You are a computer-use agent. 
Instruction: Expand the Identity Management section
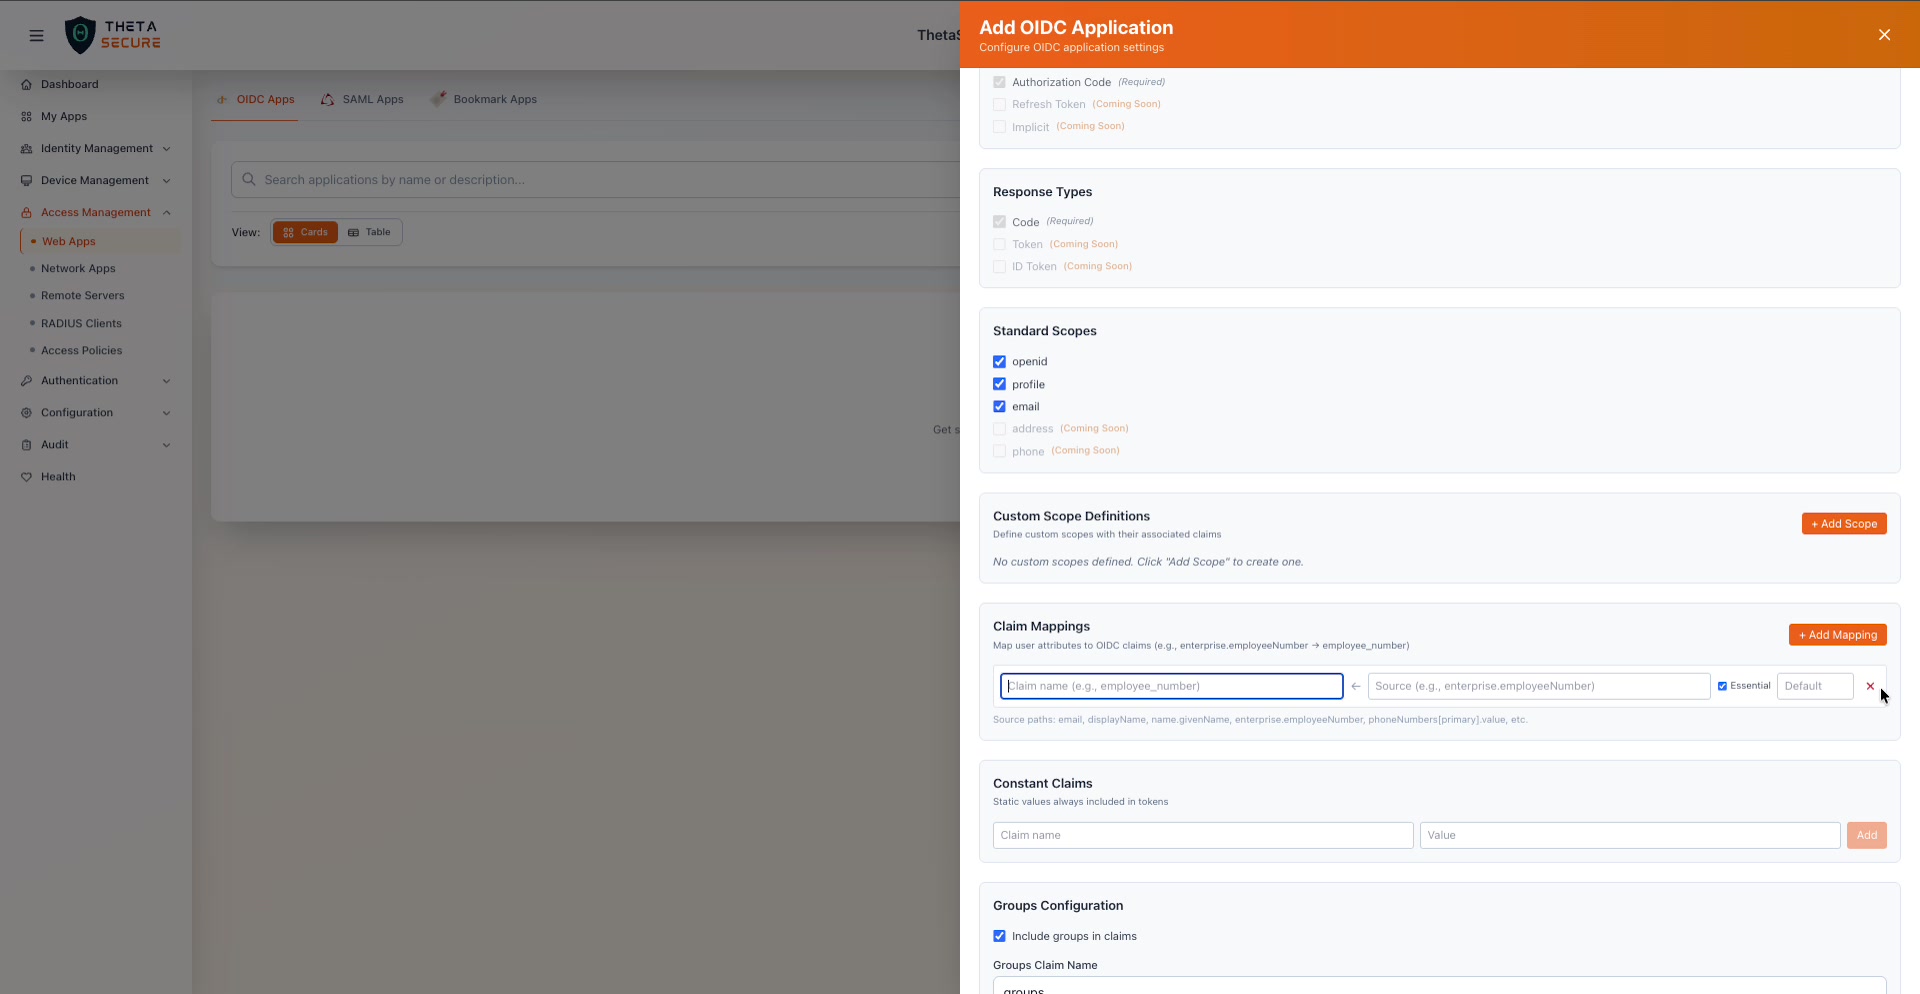click(x=166, y=148)
